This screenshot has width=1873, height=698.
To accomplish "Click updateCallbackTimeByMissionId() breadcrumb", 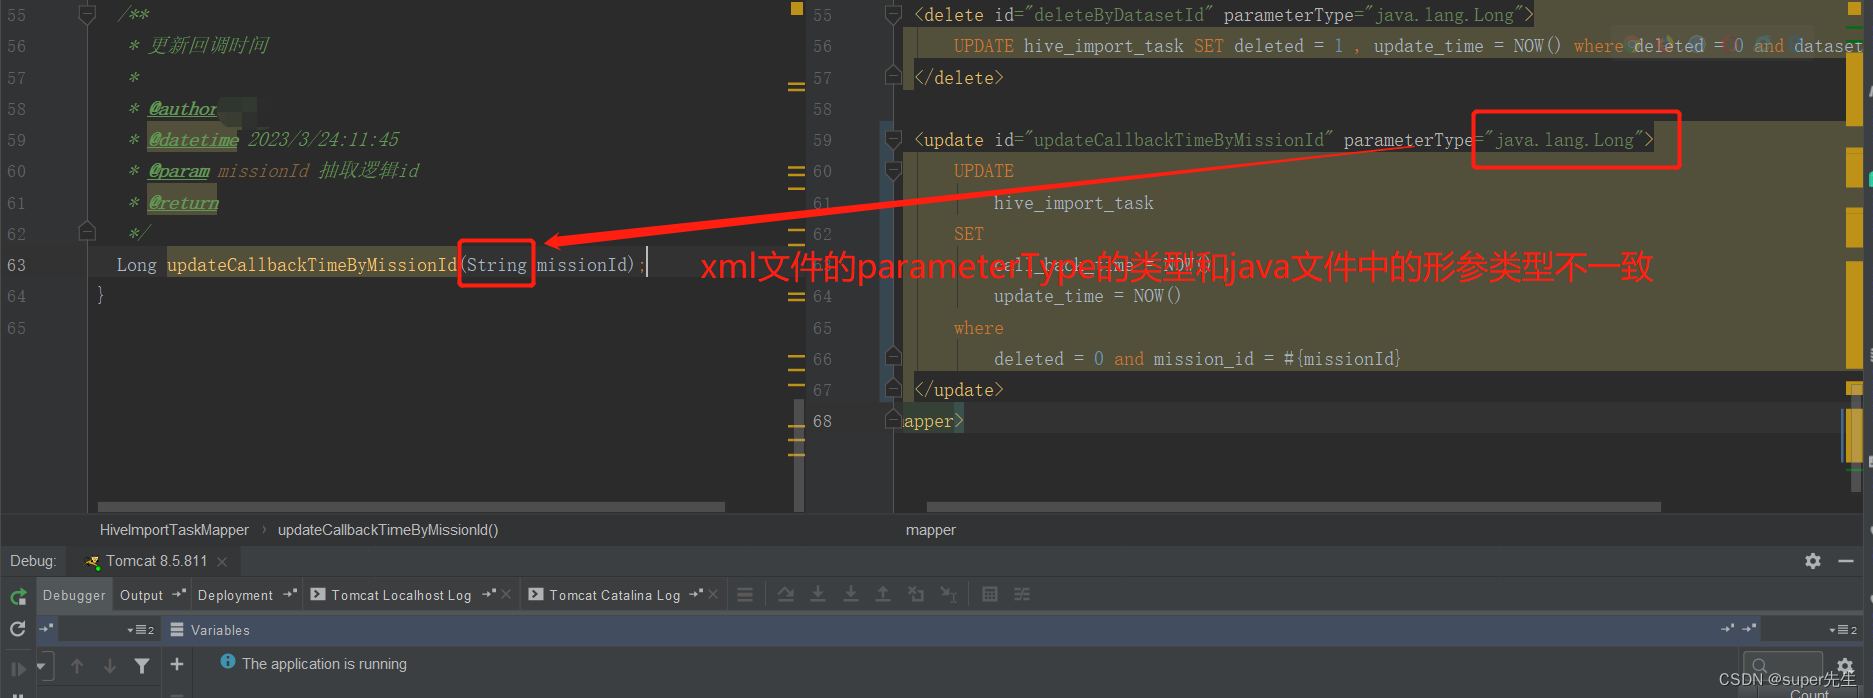I will tap(388, 530).
